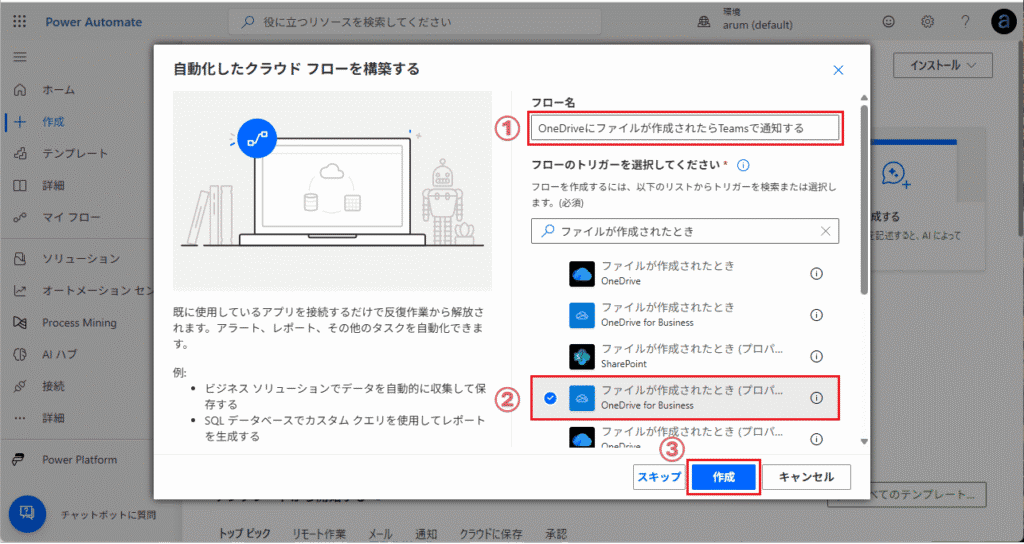Click the 接続 plug icon
This screenshot has width=1024, height=544.
(20, 387)
